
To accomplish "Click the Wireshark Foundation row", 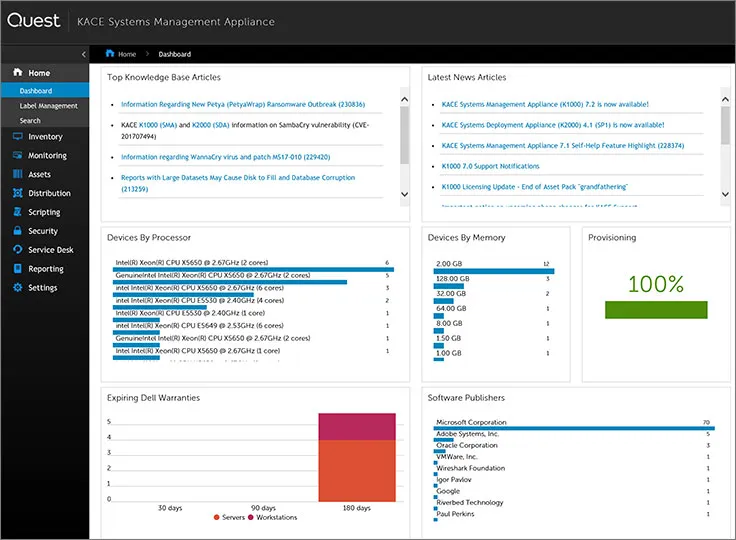I will [574, 471].
